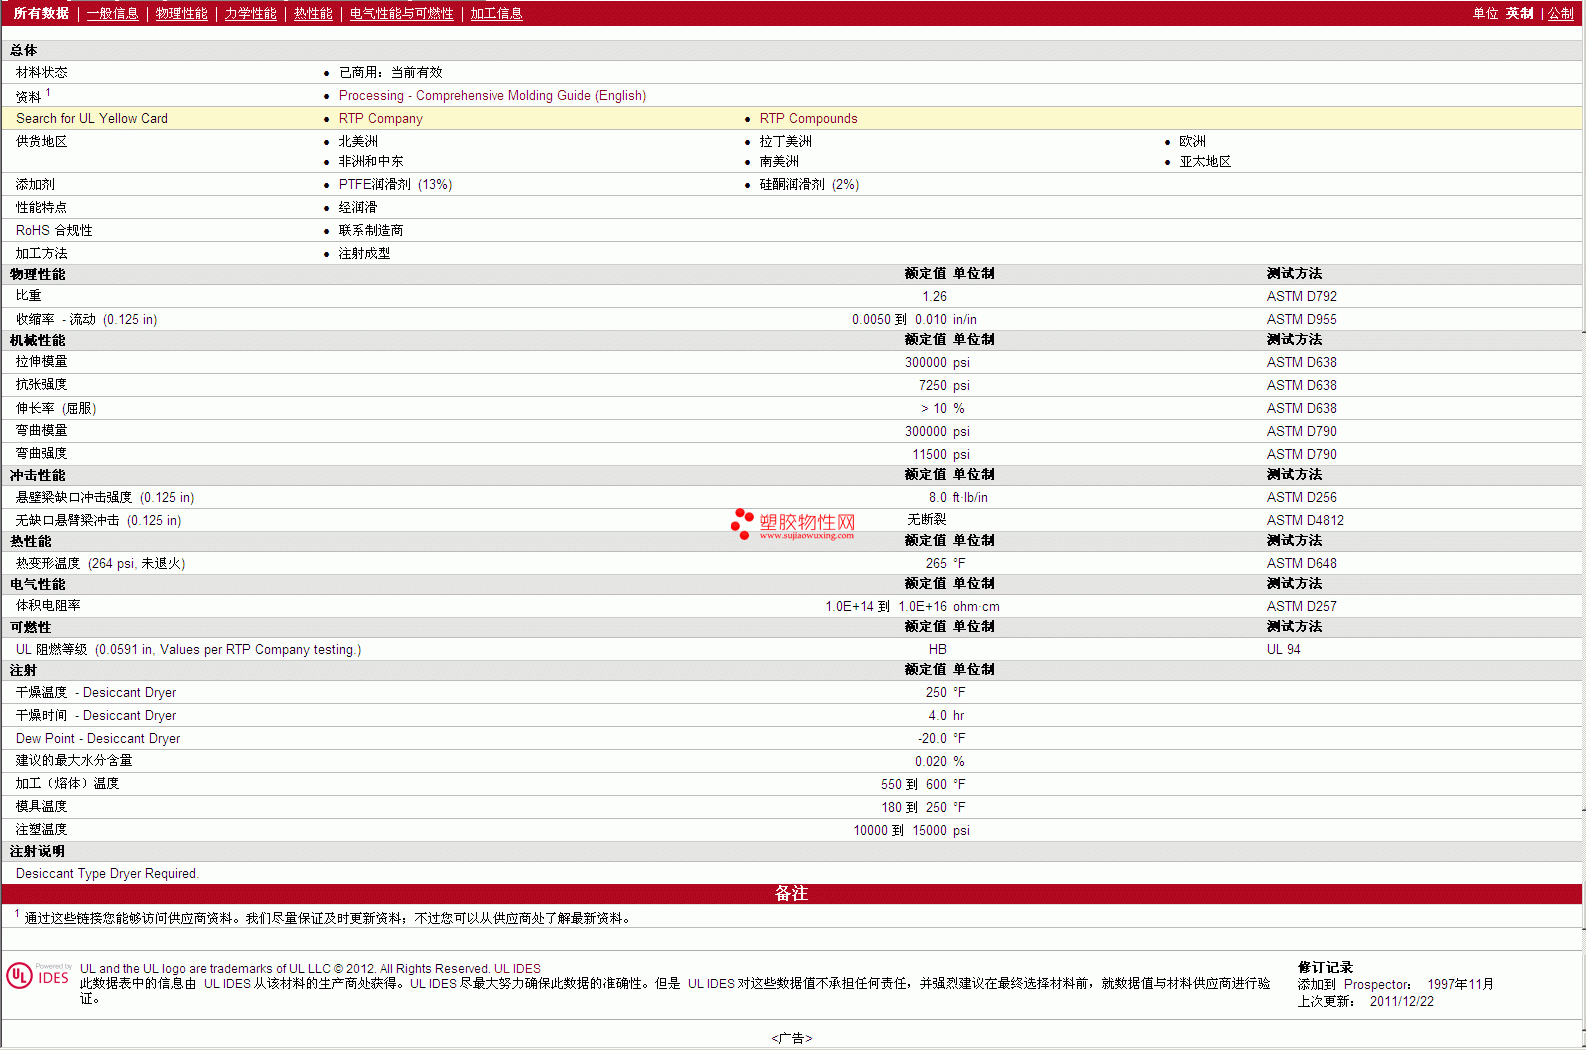Viewport: 1586px width, 1050px height.
Task: Click the Desiccant Type Dryer Required note
Action: (107, 873)
